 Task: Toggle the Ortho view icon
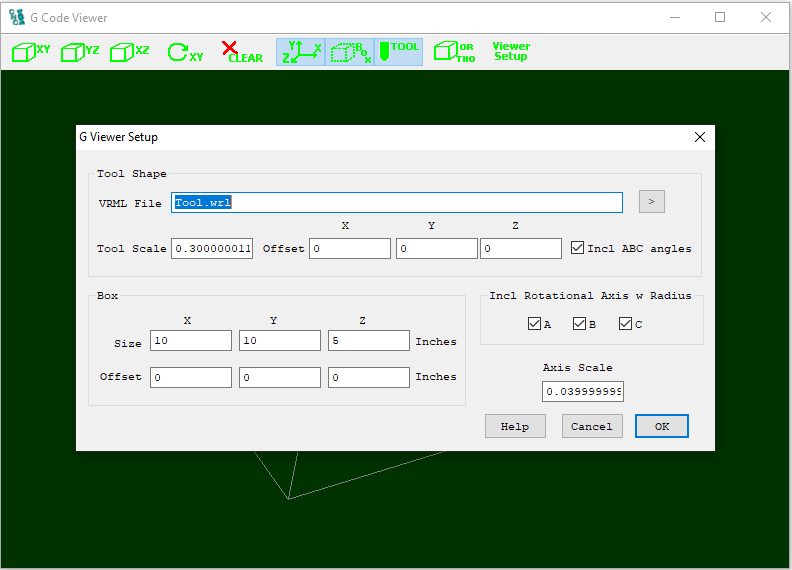click(x=454, y=52)
